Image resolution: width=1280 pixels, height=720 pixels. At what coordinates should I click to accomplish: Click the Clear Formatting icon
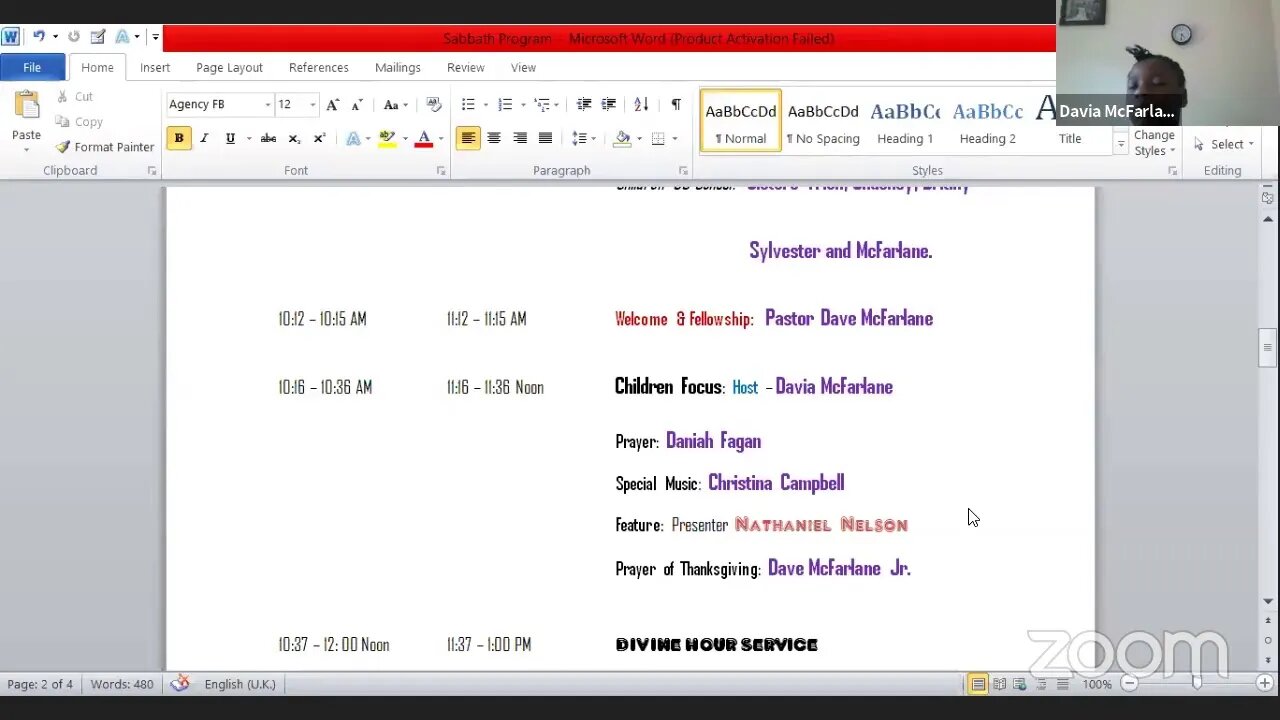[x=433, y=104]
